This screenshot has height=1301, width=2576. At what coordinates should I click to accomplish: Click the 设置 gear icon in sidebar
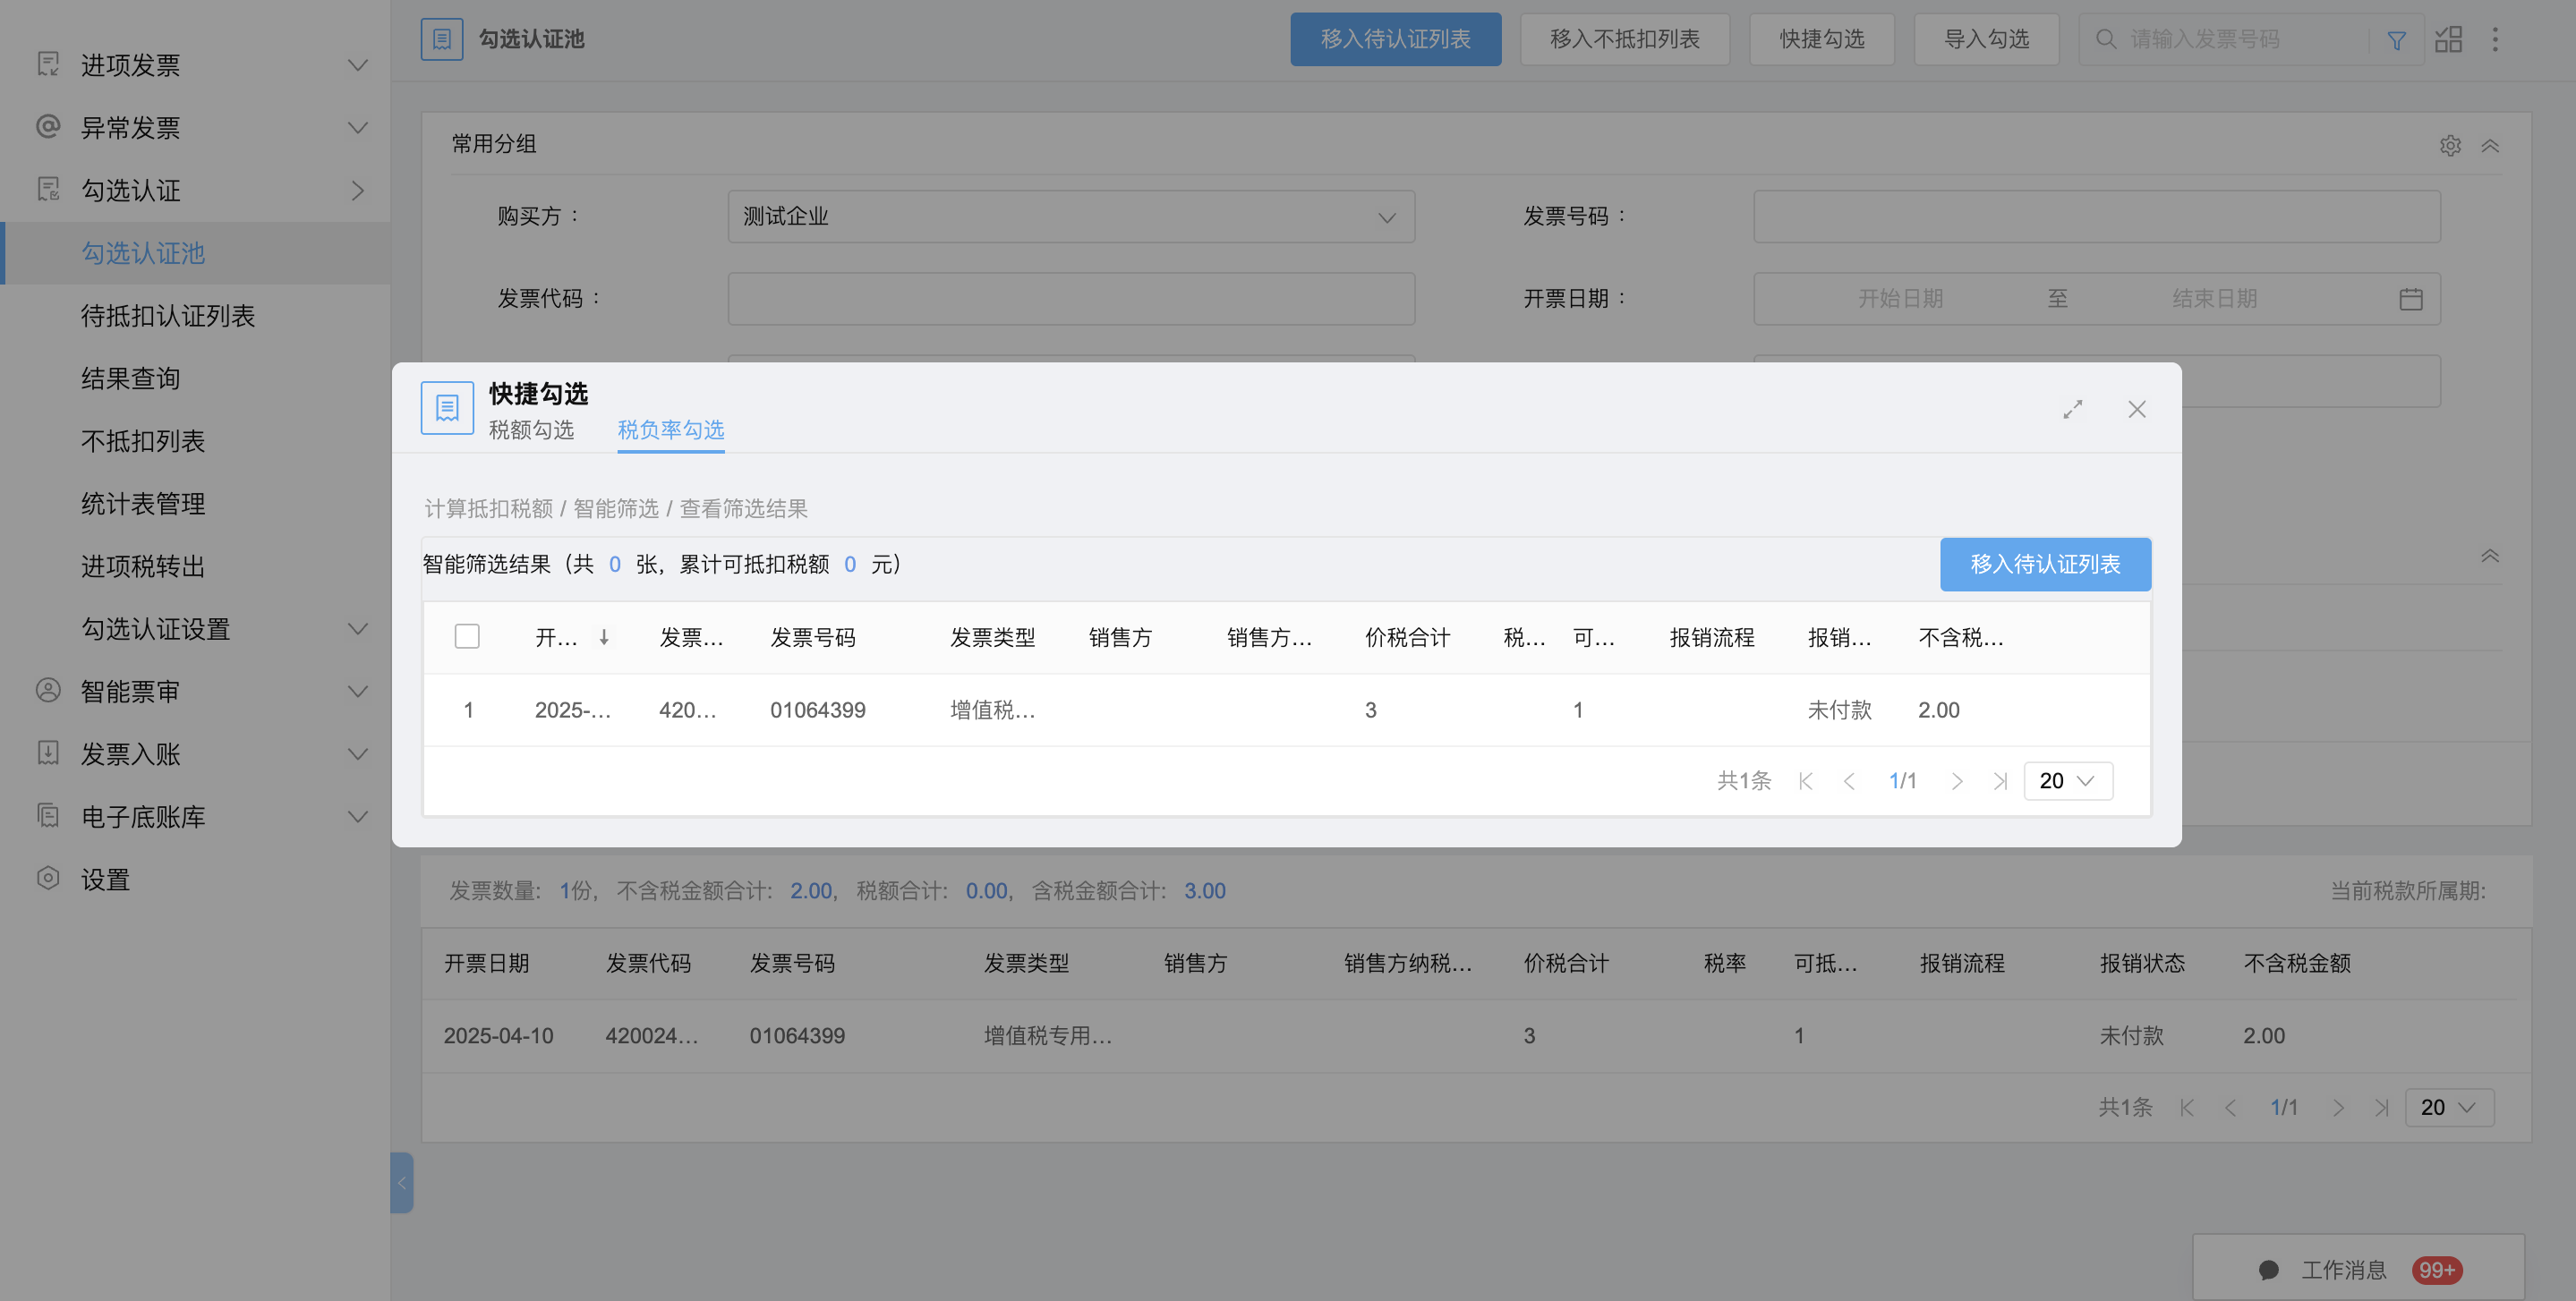pyautogui.click(x=48, y=879)
